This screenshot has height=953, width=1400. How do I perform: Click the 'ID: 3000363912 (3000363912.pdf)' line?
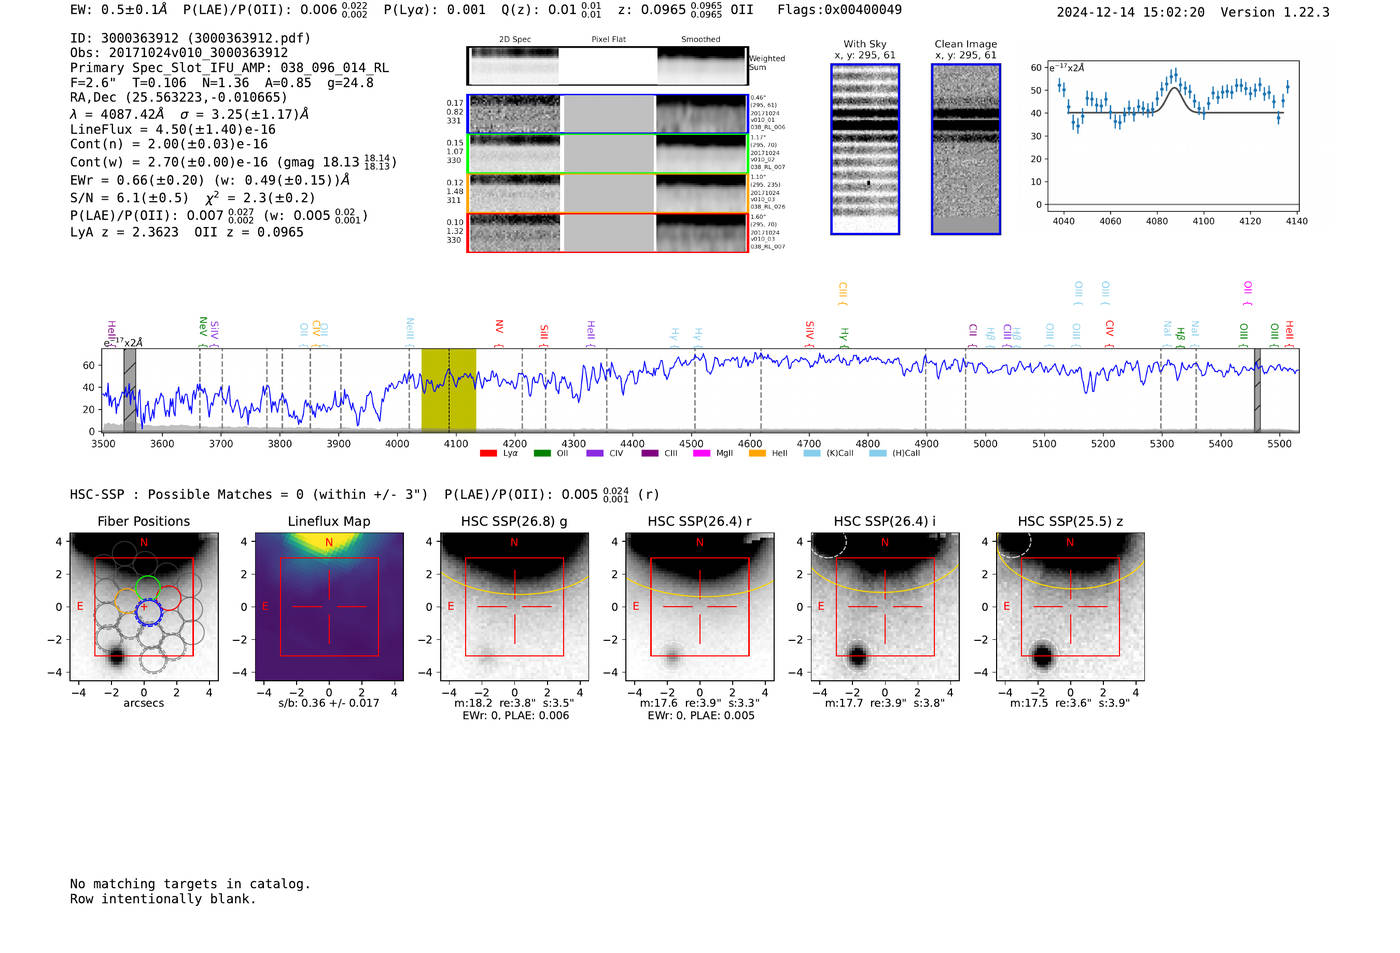tap(190, 38)
